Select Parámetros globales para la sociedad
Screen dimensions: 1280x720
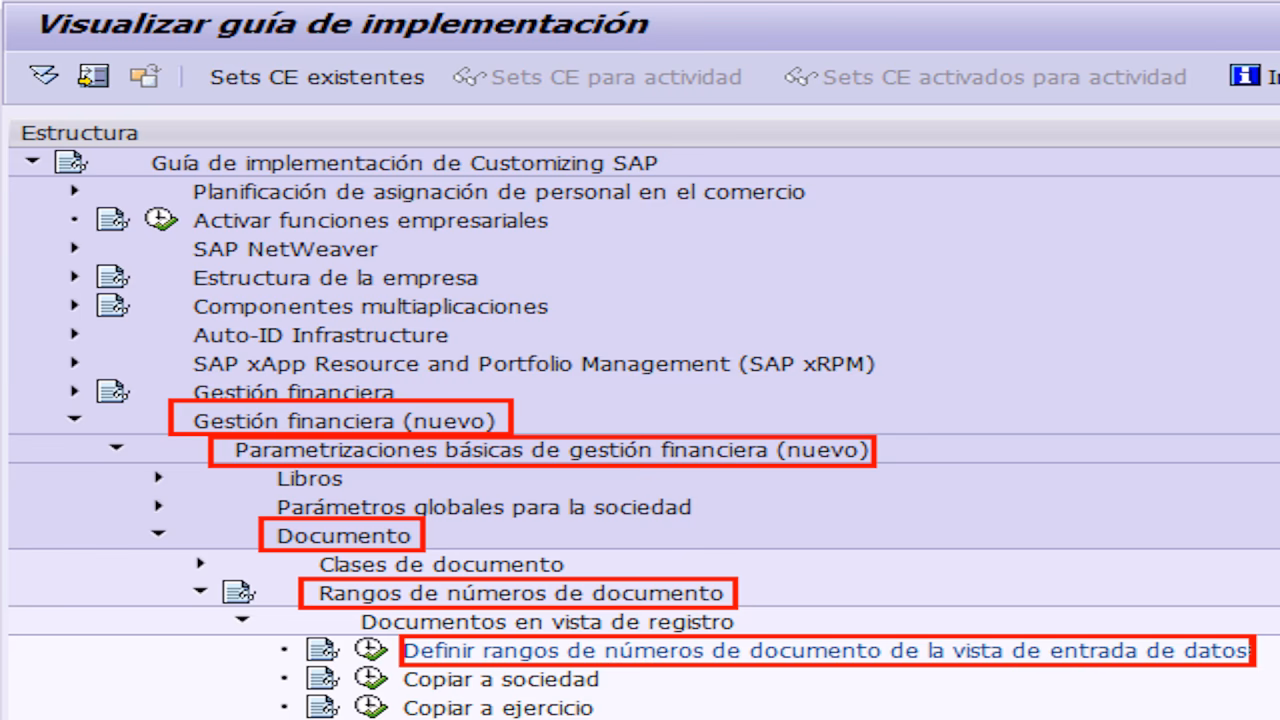[484, 508]
